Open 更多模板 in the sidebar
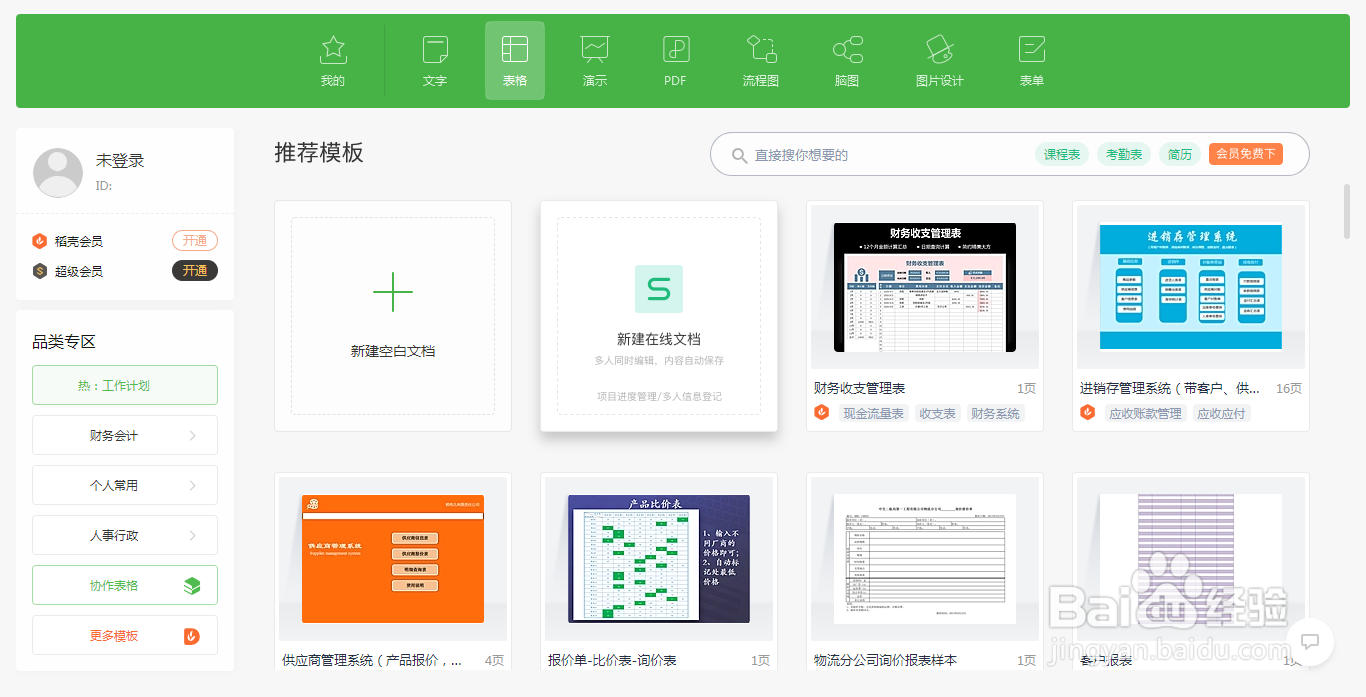The image size is (1366, 697). pos(124,635)
